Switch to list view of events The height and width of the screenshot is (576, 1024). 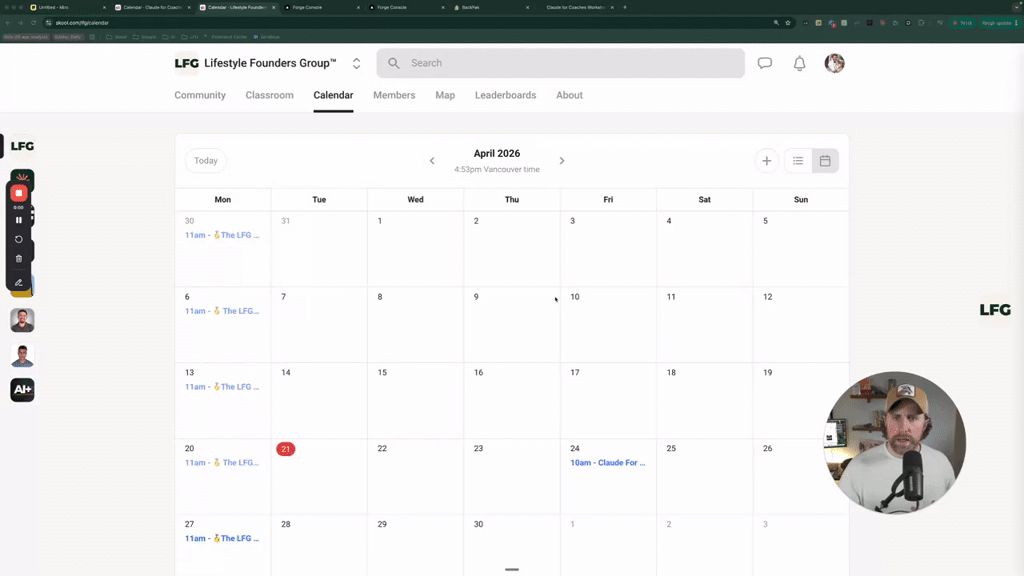(798, 161)
